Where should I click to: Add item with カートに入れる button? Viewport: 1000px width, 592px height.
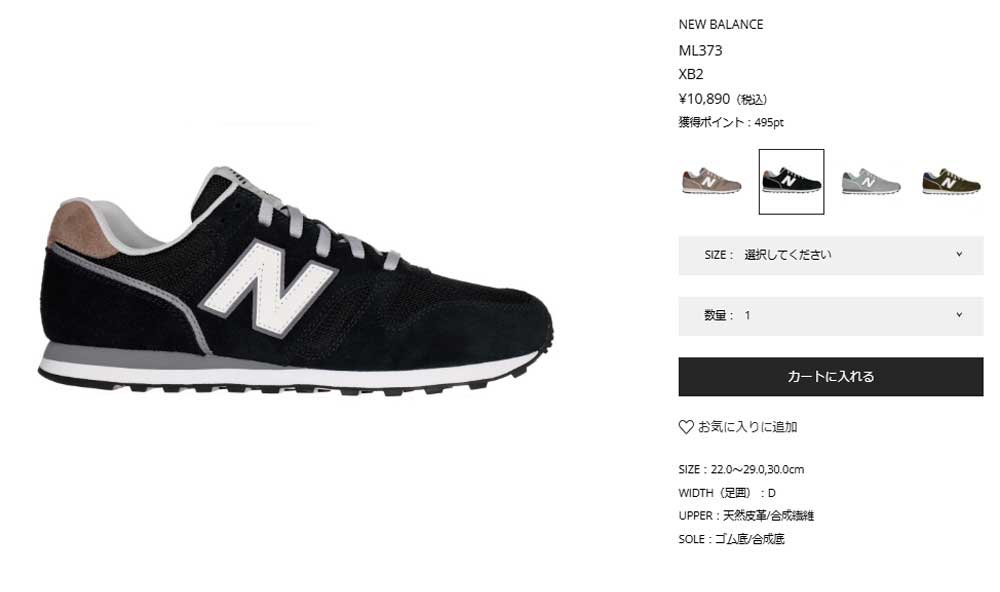(830, 376)
